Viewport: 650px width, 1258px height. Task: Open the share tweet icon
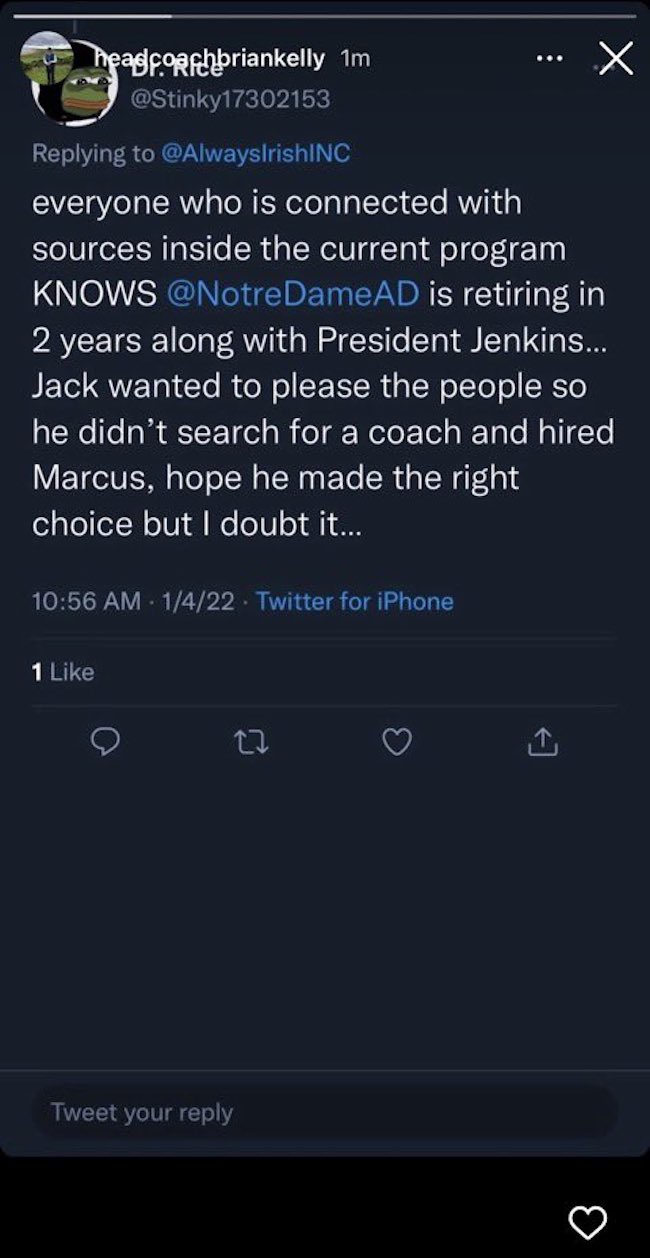[541, 742]
